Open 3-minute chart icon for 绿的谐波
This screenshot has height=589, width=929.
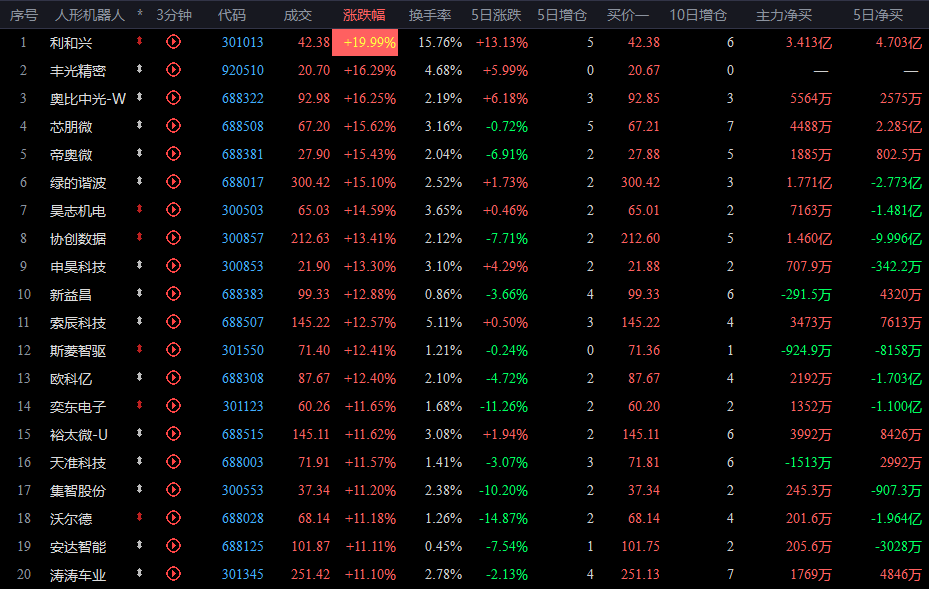(173, 182)
